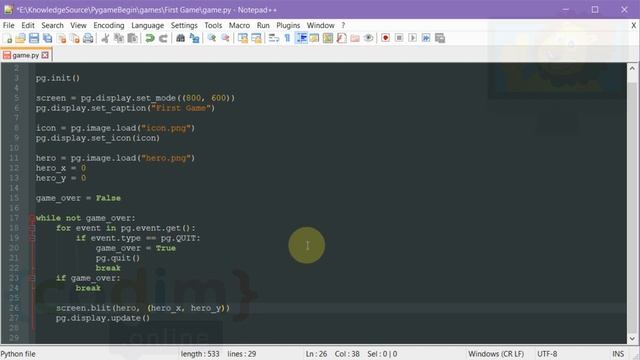
Task: Open the ? help menu
Action: 343,25
